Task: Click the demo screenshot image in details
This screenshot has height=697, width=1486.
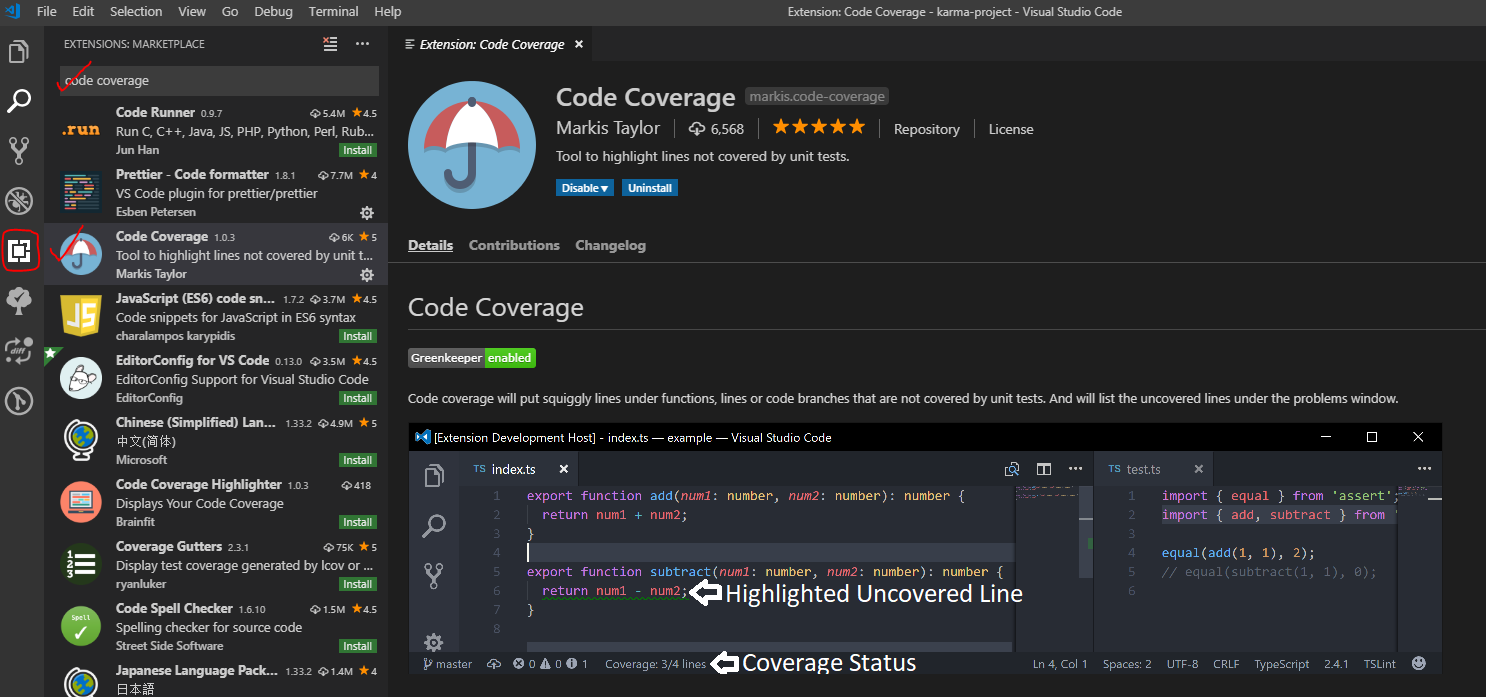Action: click(925, 549)
